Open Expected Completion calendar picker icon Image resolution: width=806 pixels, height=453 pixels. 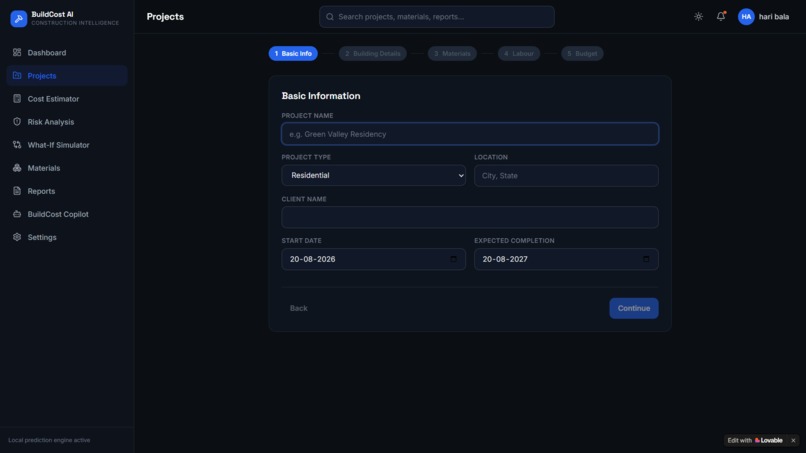coord(646,259)
